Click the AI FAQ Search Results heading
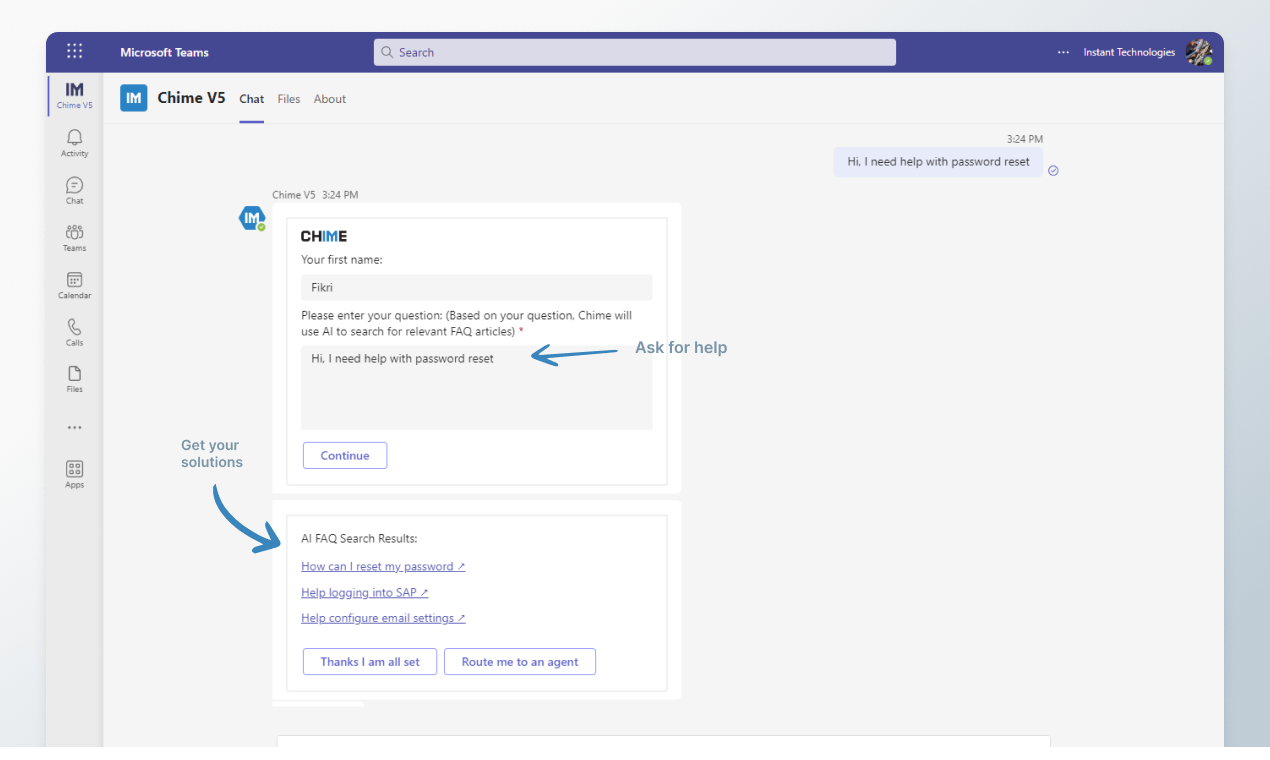Image resolution: width=1270 pixels, height=760 pixels. 359,539
